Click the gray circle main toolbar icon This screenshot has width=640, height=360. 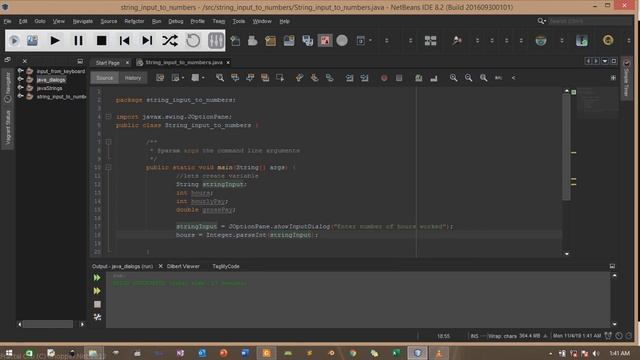tap(342, 40)
